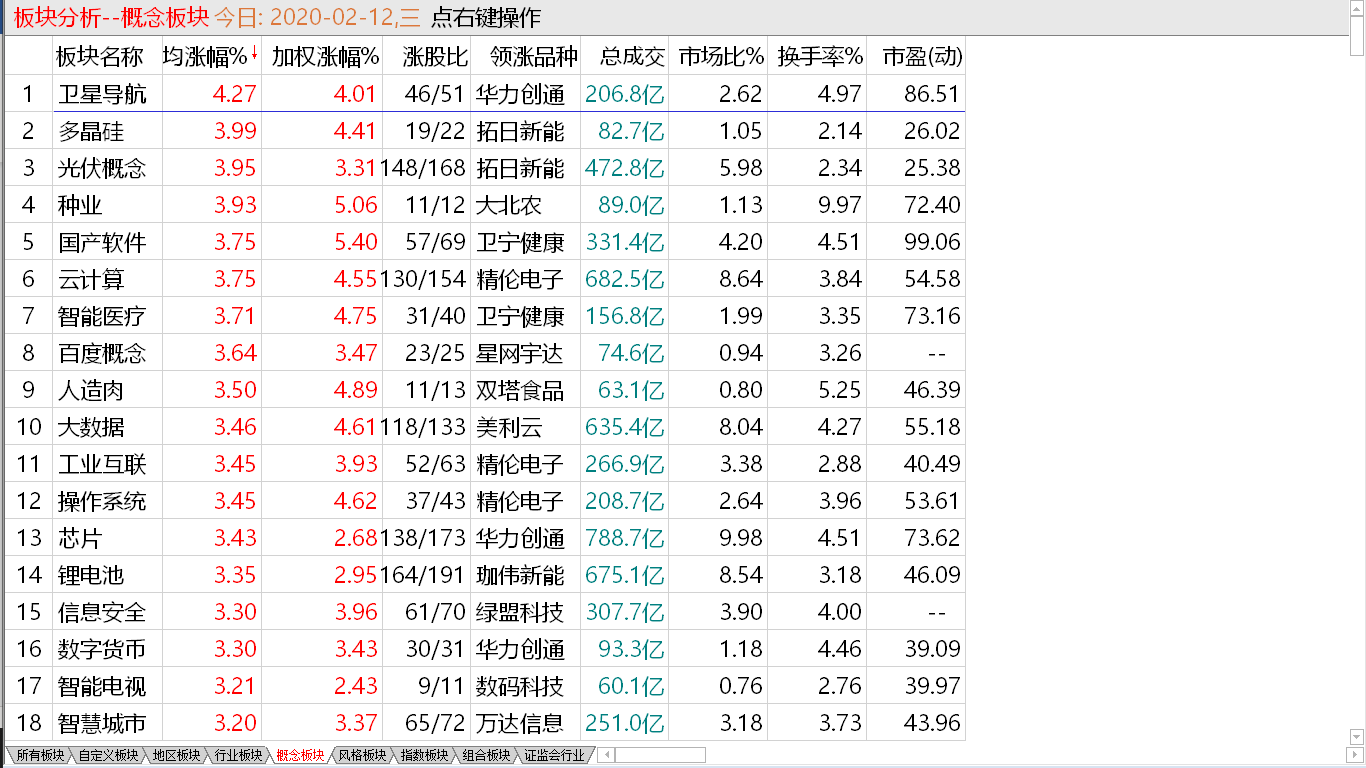
Task: Open the 证监会行业 tab
Action: 554,756
